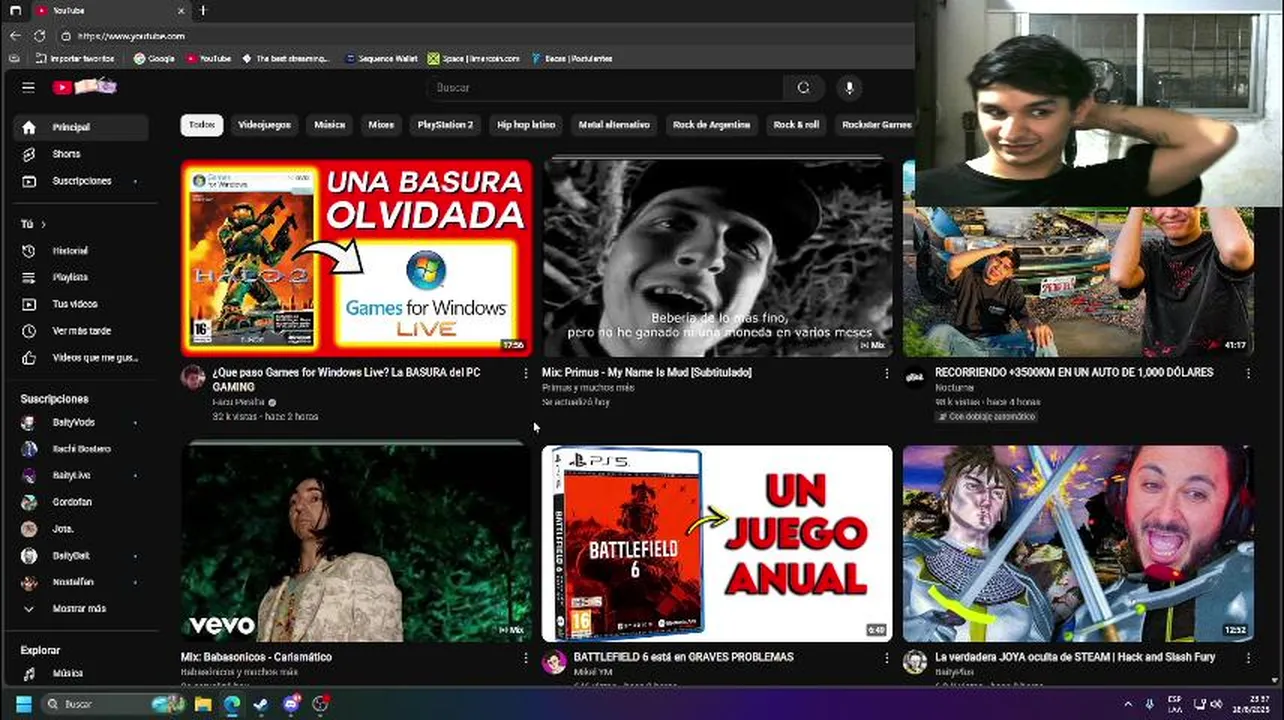This screenshot has height=720, width=1284.
Task: Play Primus My Name Is Mud thumbnail
Action: (x=717, y=258)
